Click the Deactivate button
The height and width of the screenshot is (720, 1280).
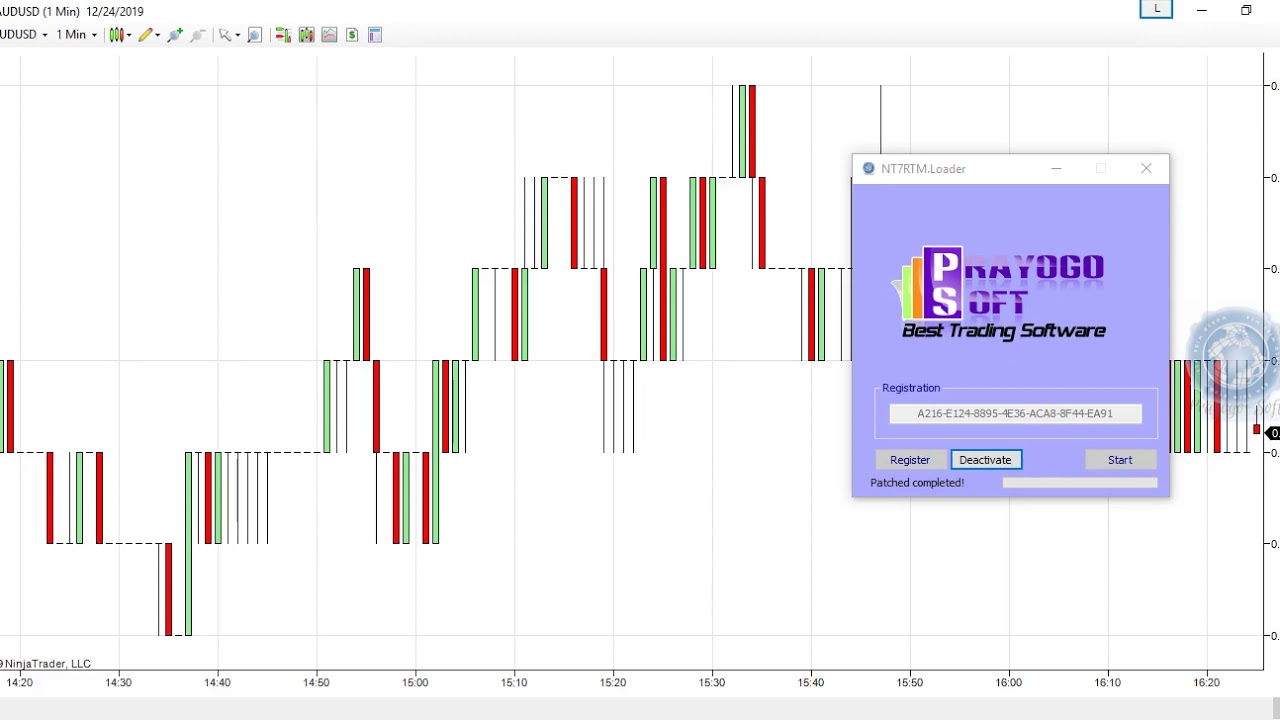pyautogui.click(x=986, y=460)
